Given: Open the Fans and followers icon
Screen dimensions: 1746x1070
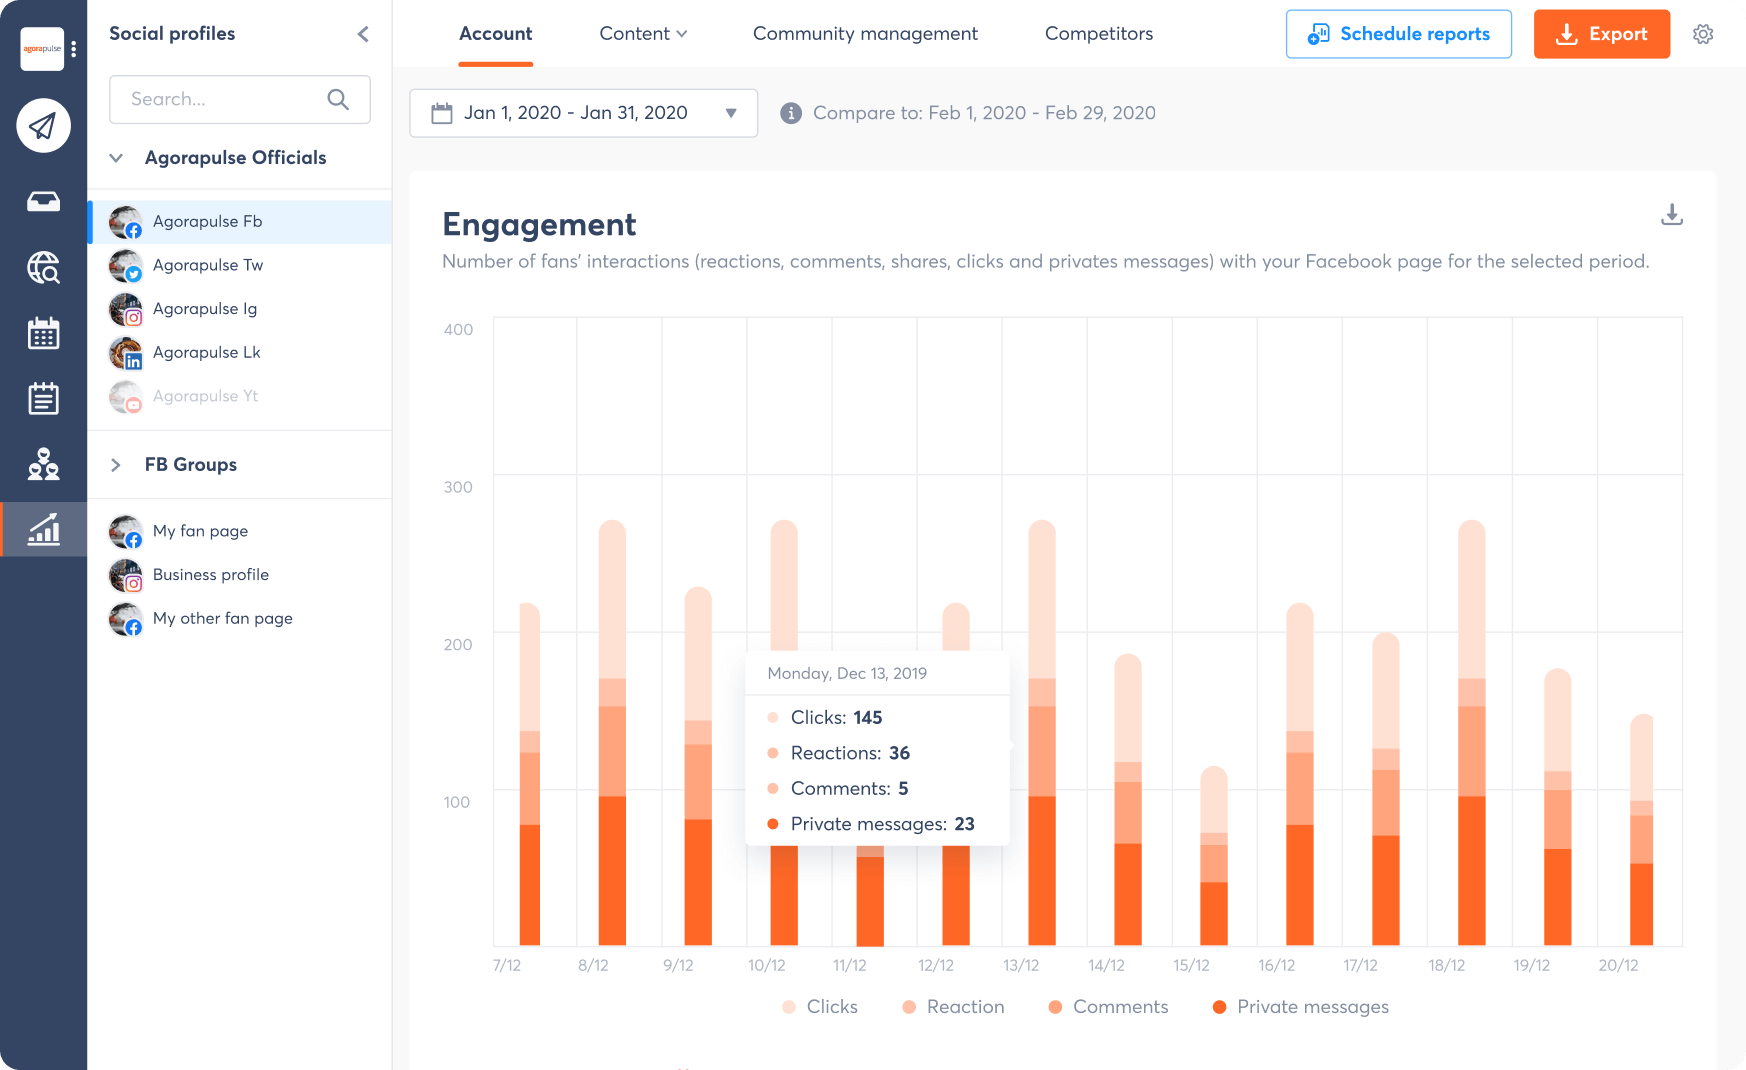Looking at the screenshot, I should (43, 464).
